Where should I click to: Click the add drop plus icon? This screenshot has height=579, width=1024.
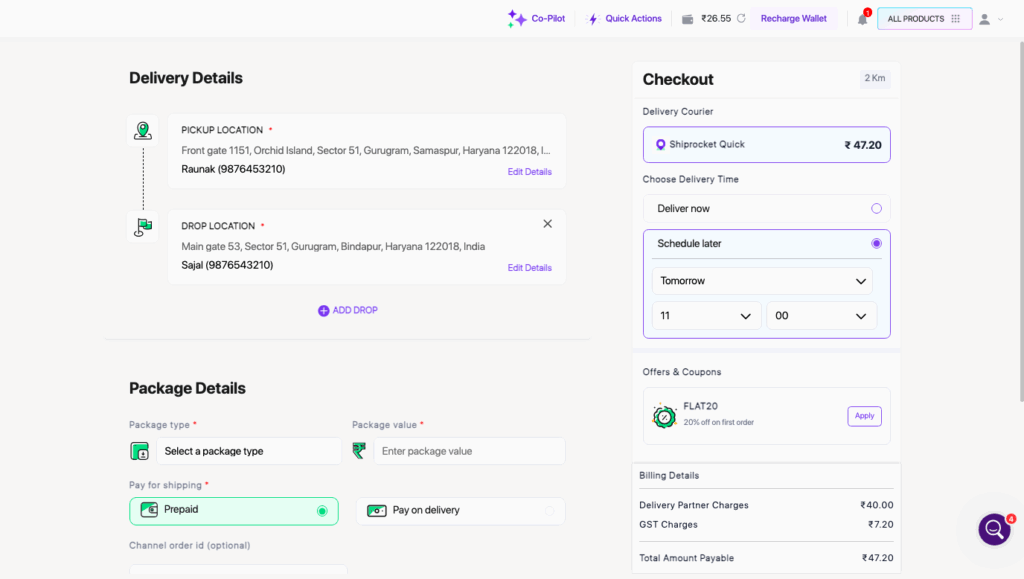(323, 311)
